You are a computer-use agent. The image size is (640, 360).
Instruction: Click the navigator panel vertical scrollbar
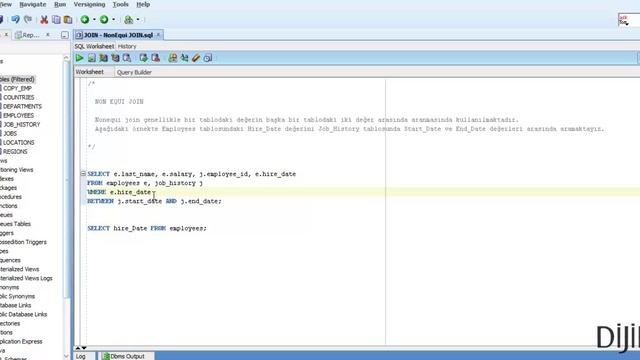tap(67, 180)
